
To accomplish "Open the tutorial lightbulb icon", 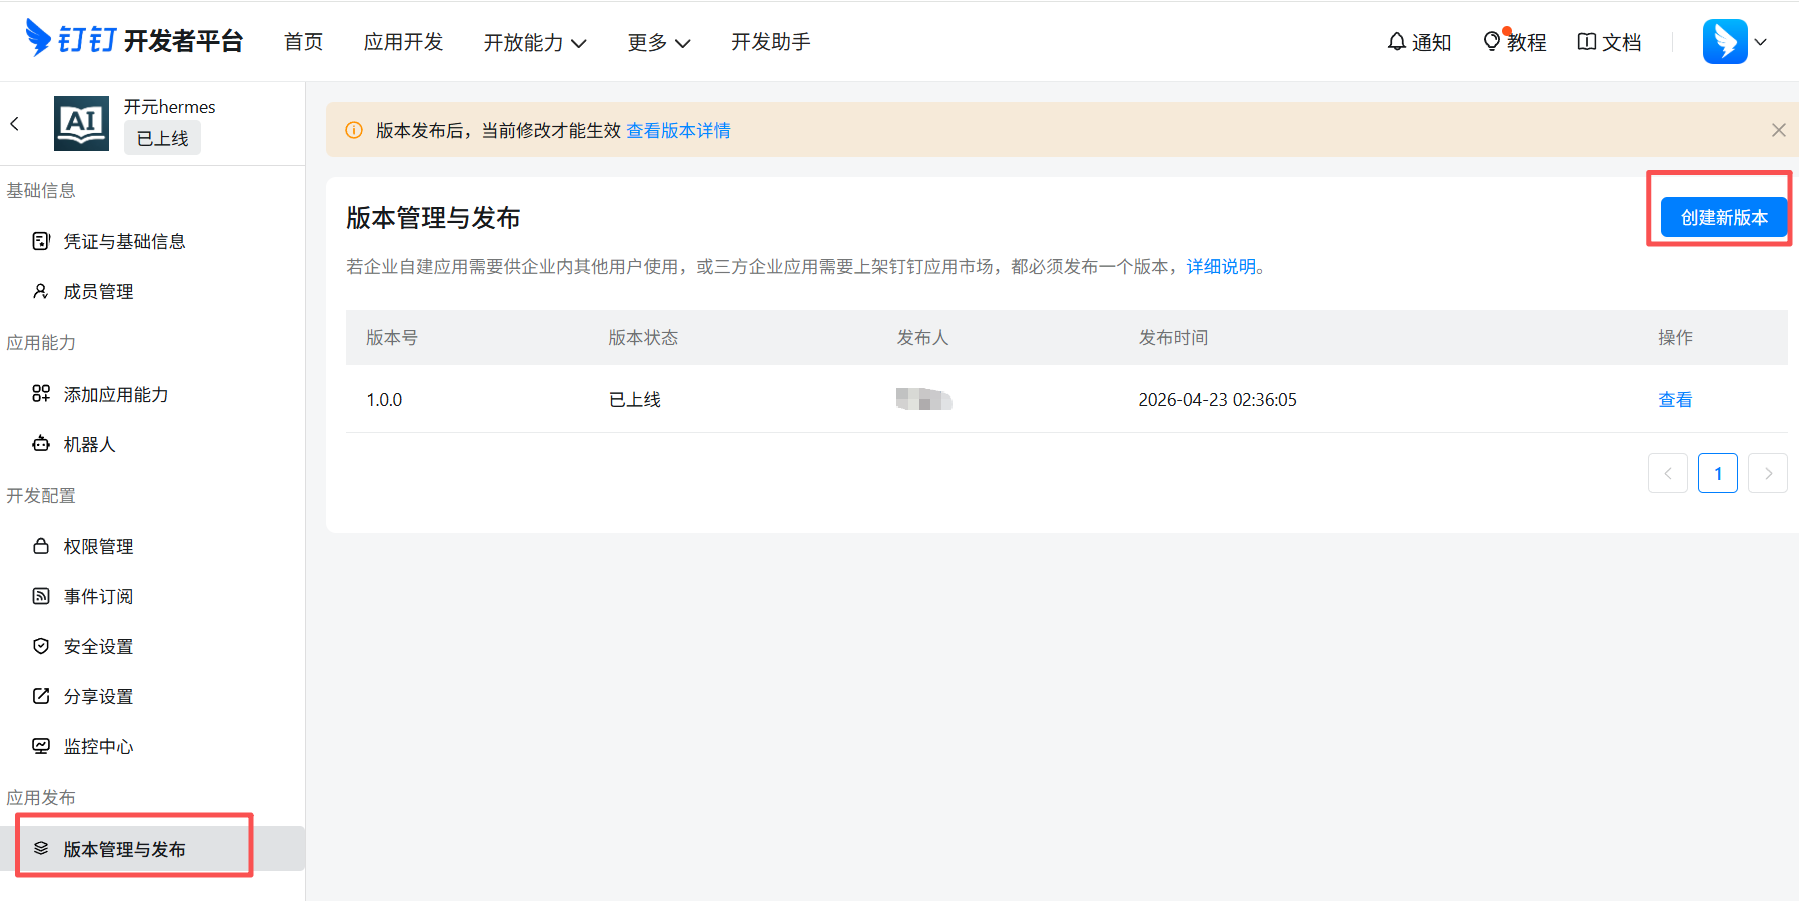I will coord(1492,41).
